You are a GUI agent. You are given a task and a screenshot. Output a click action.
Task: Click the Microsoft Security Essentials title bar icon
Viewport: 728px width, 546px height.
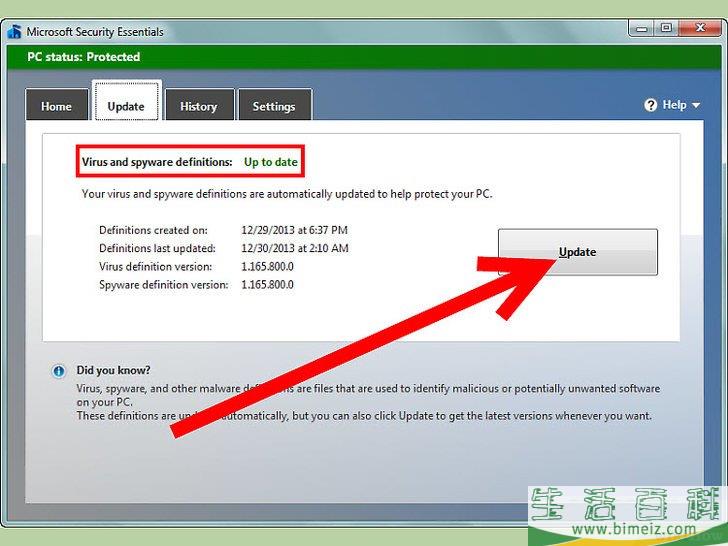pyautogui.click(x=14, y=32)
